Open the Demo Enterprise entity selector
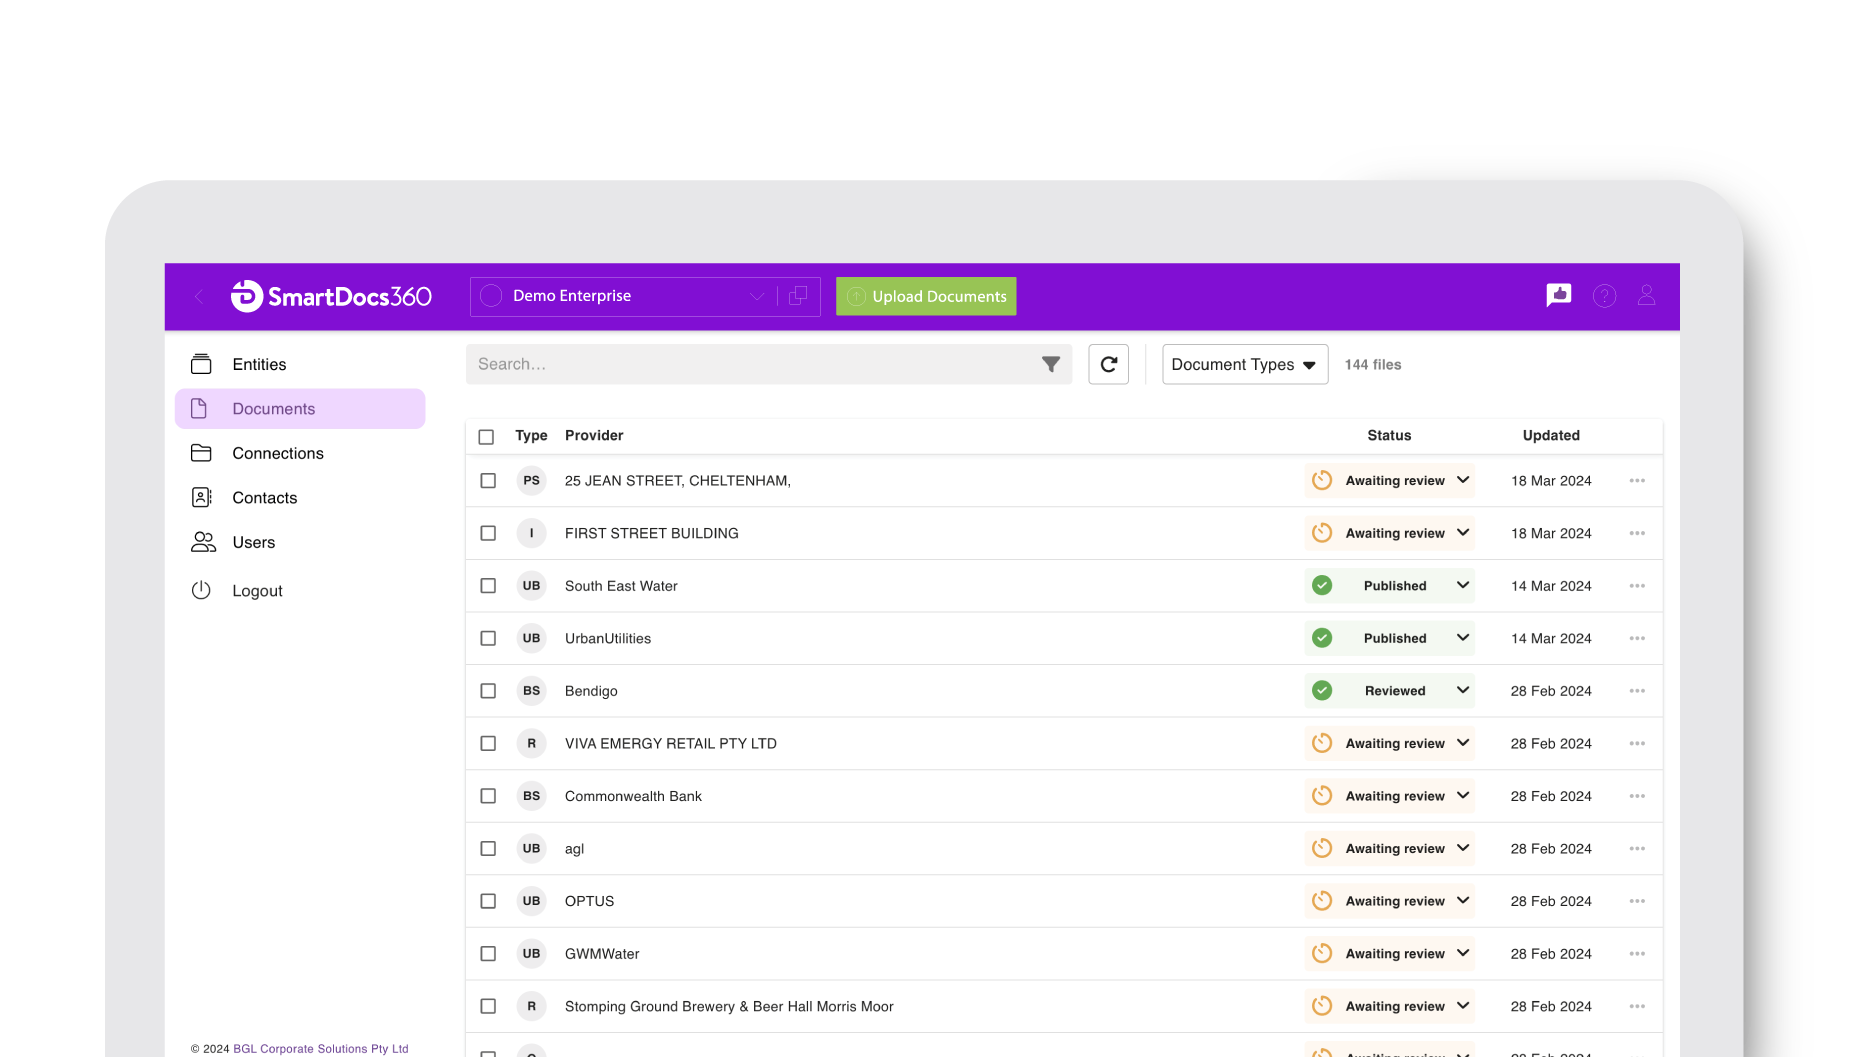1857x1057 pixels. [622, 296]
